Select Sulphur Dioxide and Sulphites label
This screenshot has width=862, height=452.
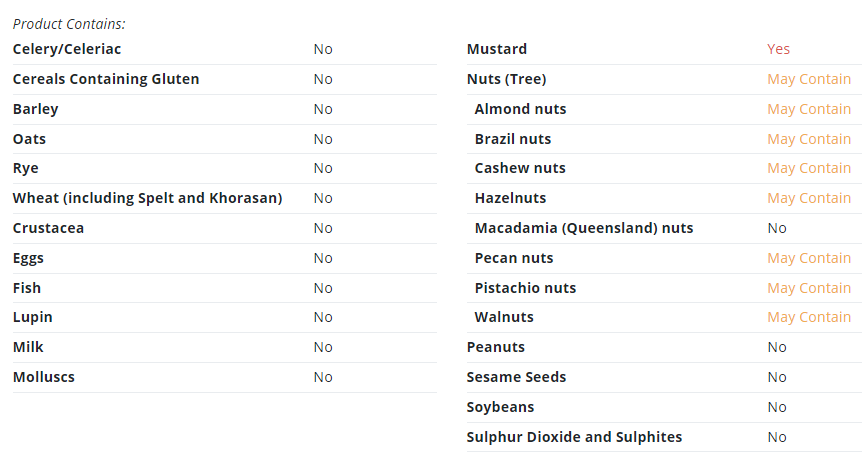(574, 437)
